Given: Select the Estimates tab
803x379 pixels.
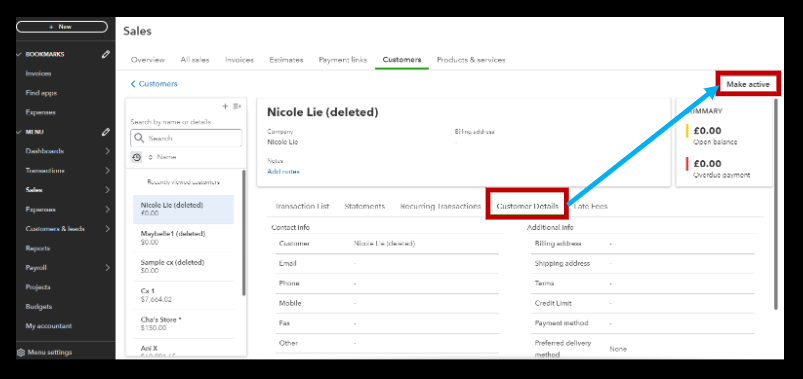Looking at the screenshot, I should click(286, 60).
